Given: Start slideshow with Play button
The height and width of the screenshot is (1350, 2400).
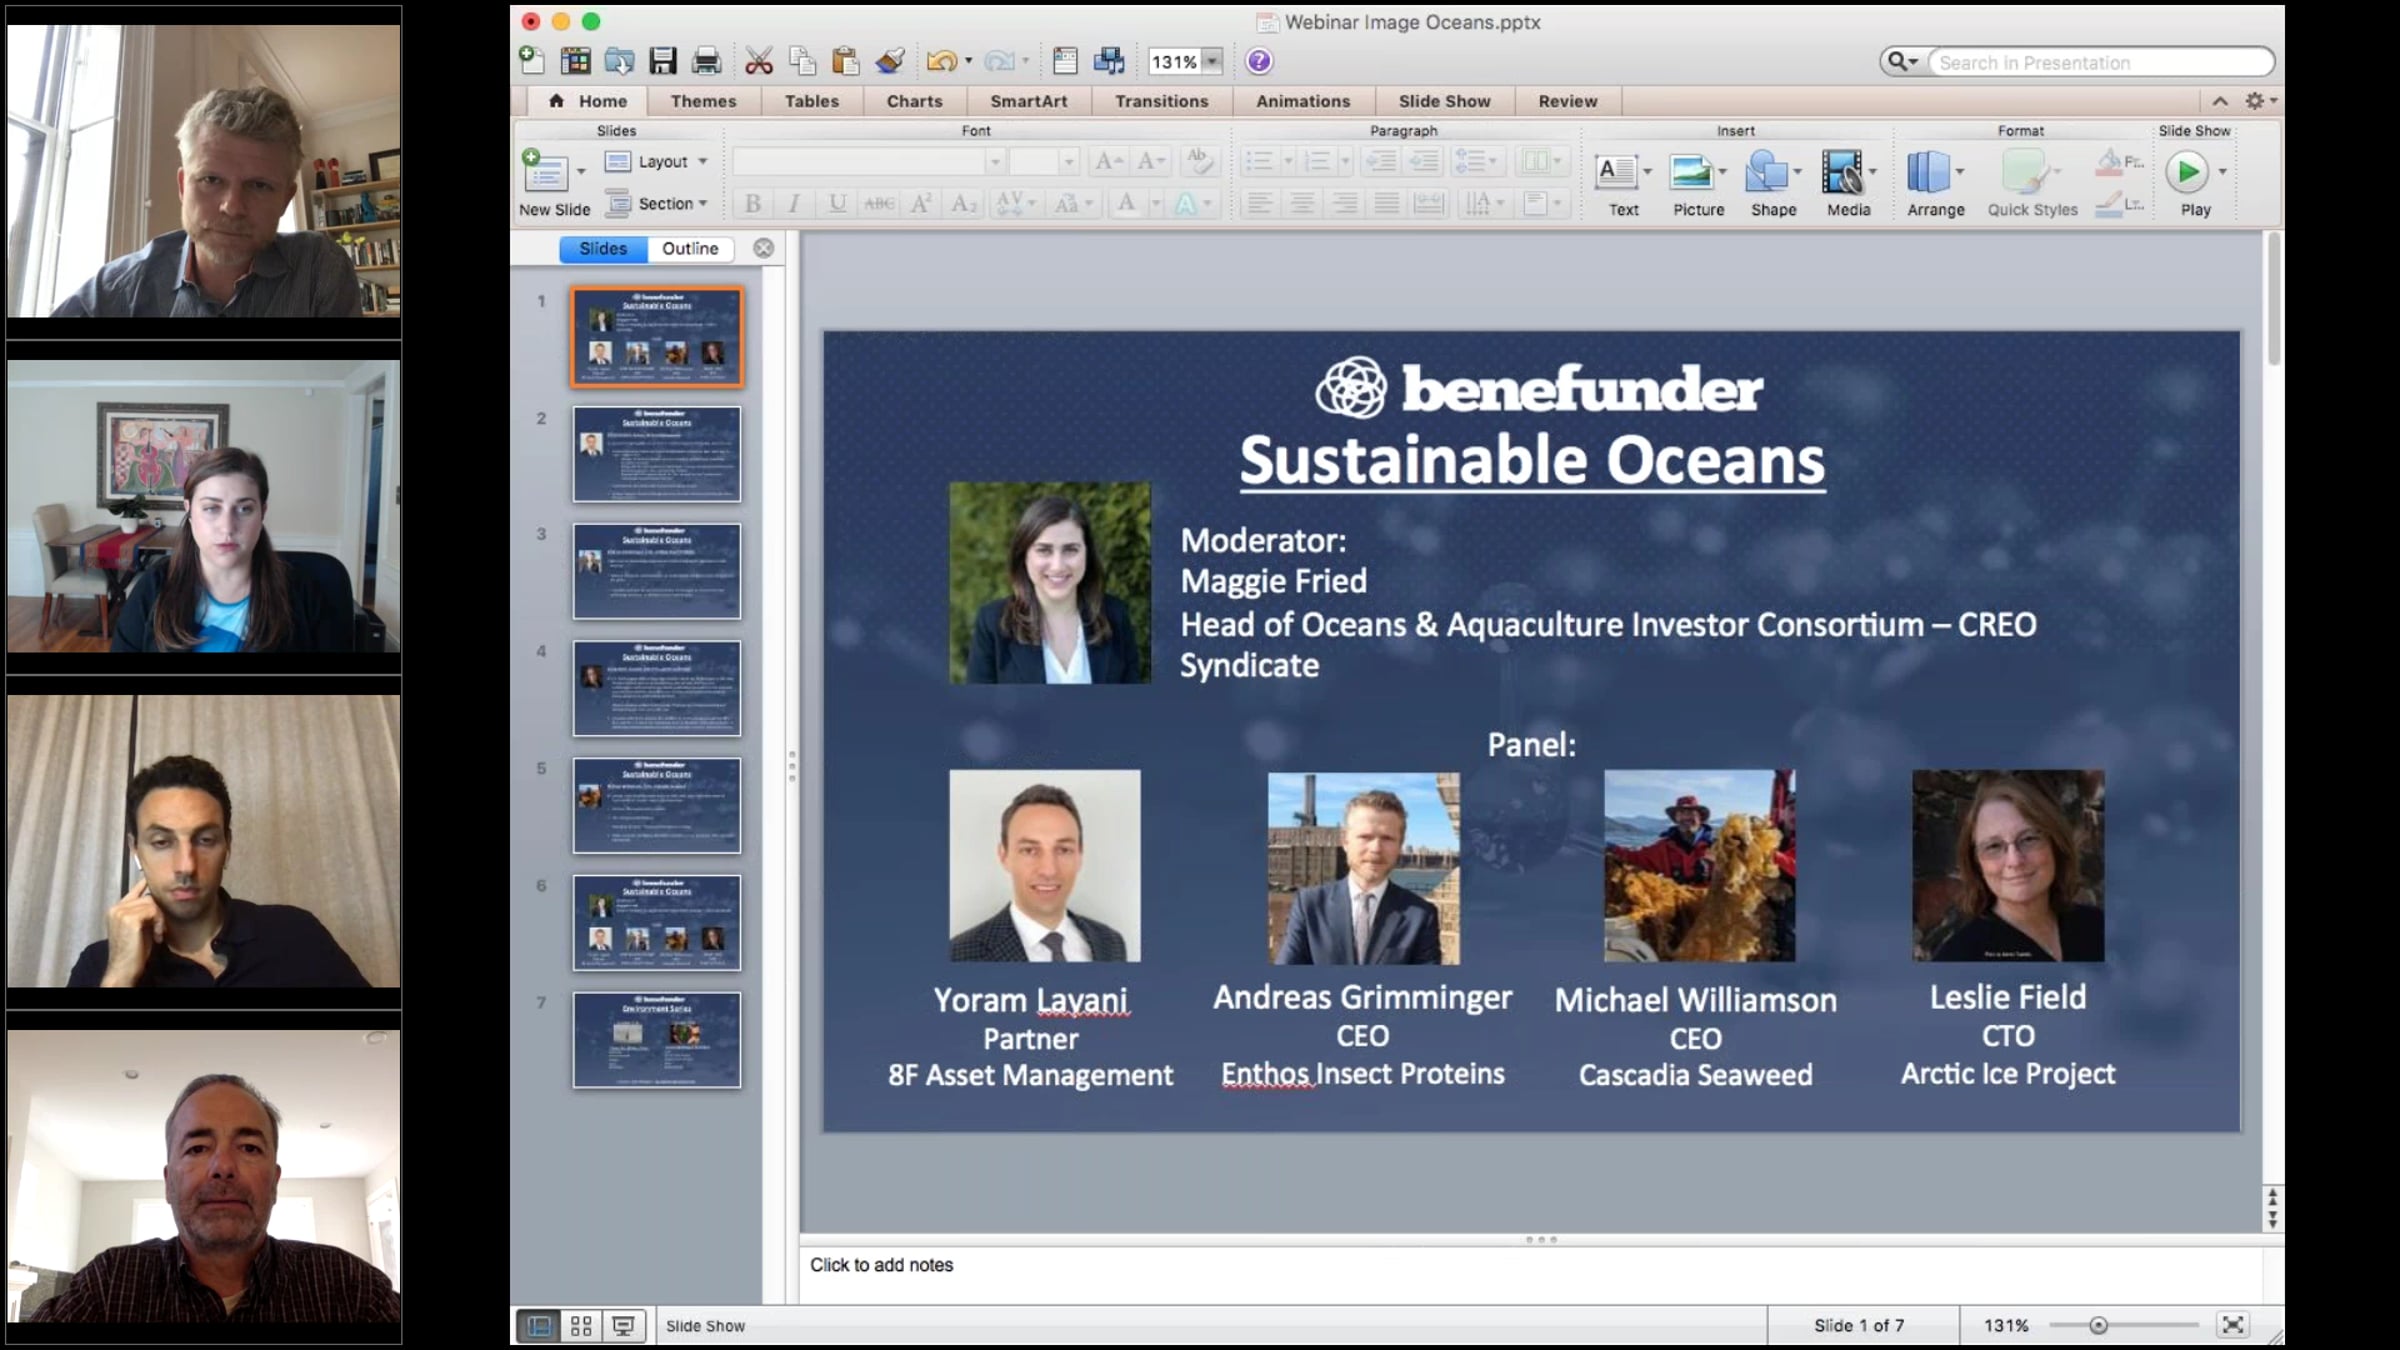Looking at the screenshot, I should pyautogui.click(x=2186, y=173).
